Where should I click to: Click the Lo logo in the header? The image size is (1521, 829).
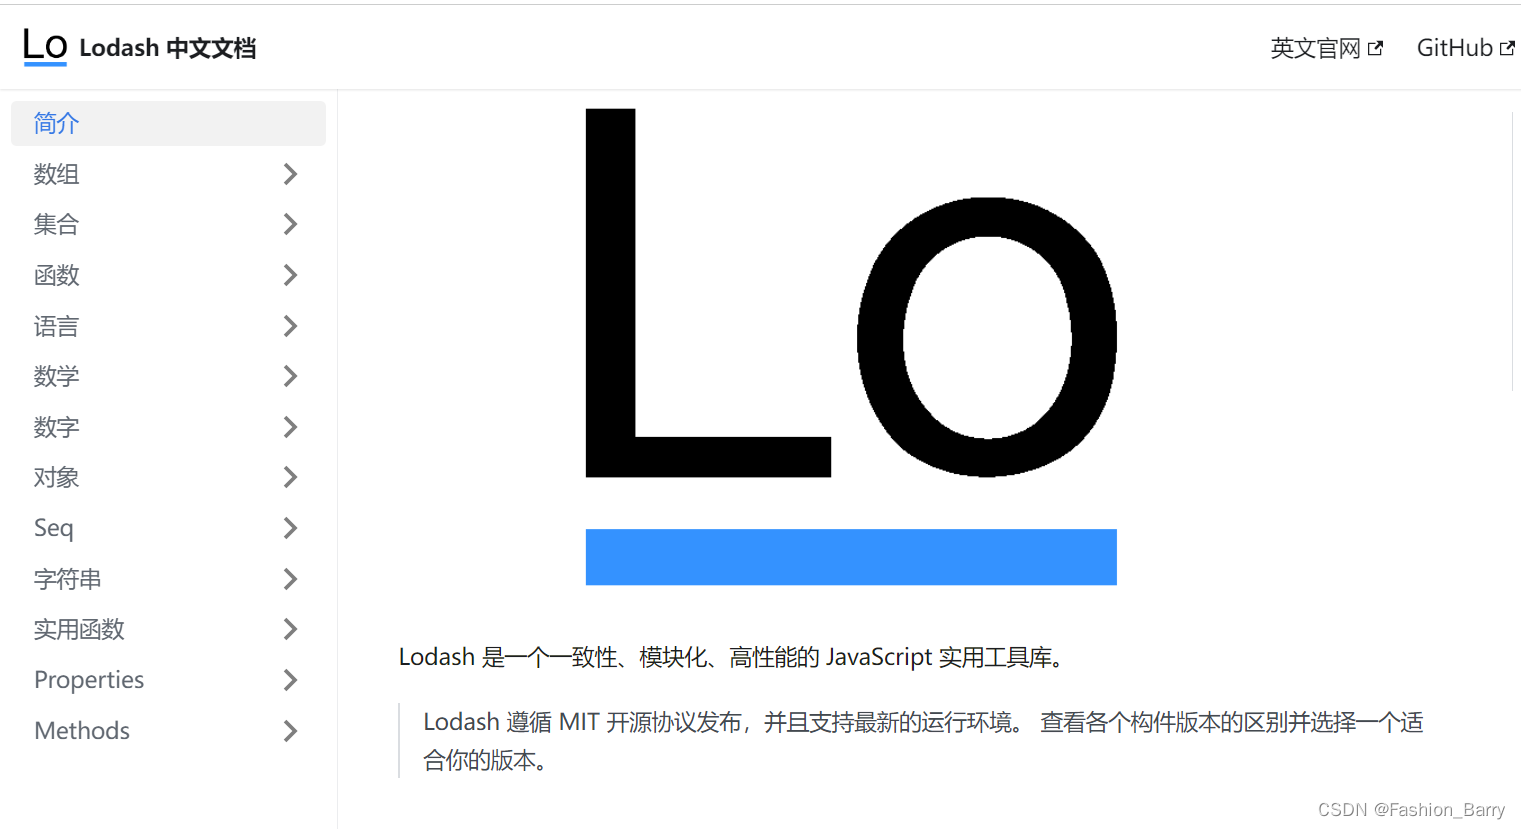tap(45, 47)
